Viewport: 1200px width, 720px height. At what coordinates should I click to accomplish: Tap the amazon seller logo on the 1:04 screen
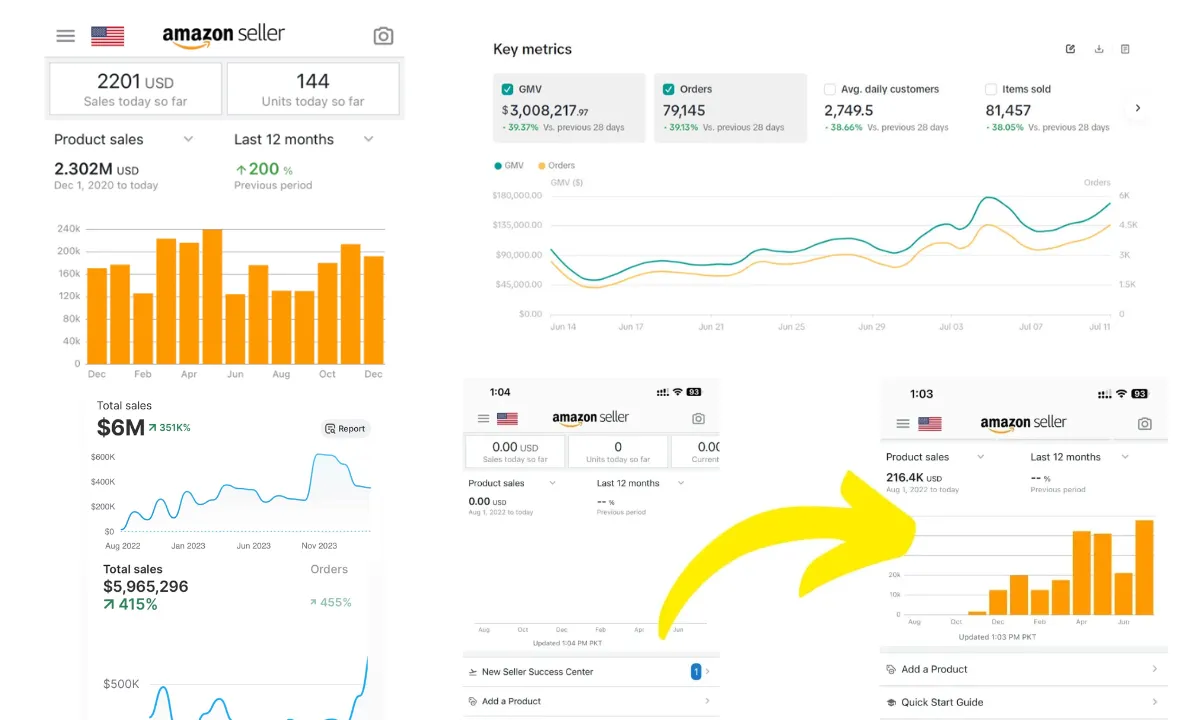[590, 418]
